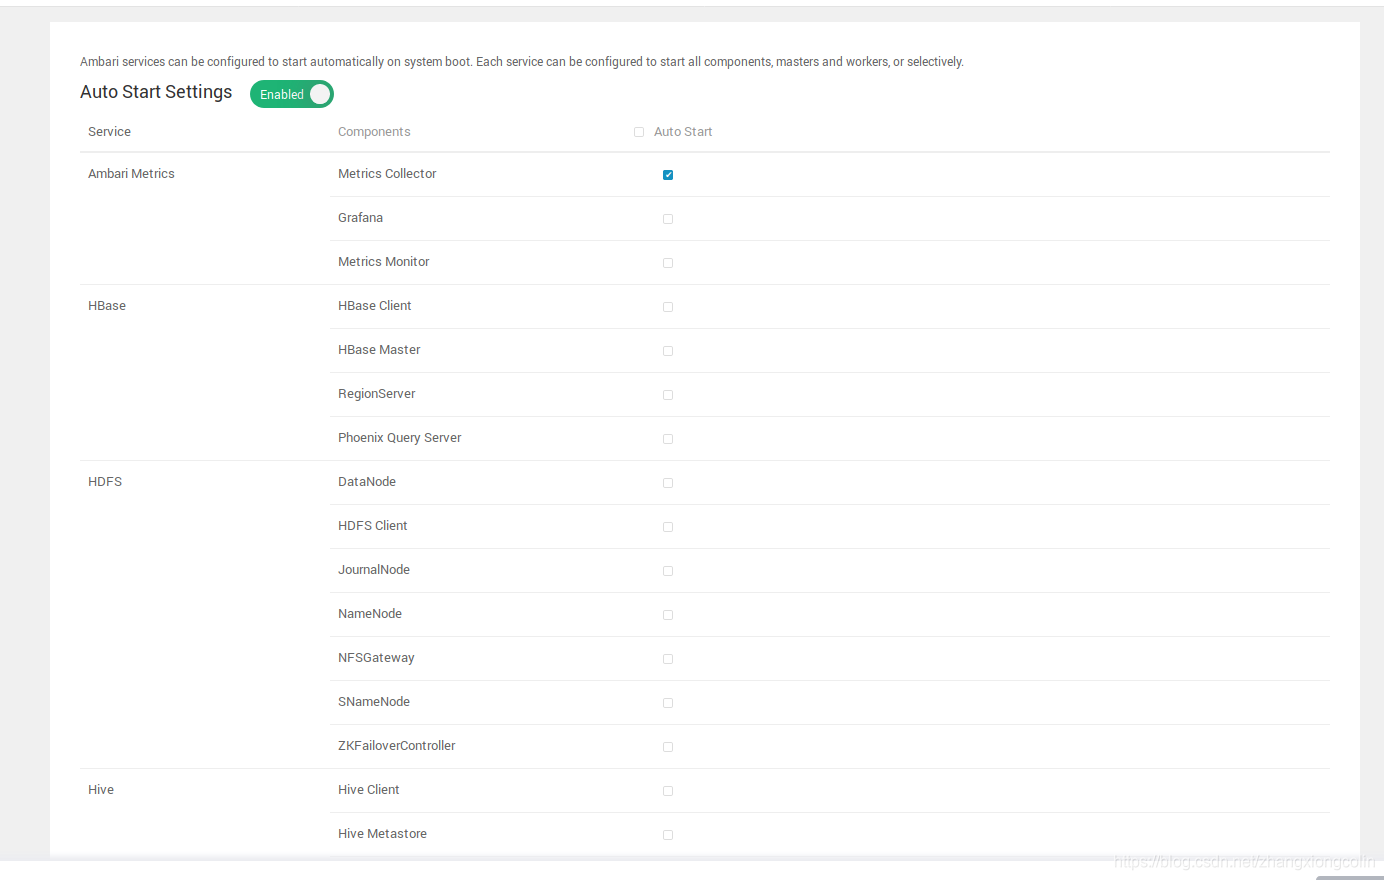Select the ZKFailoverController component text
The width and height of the screenshot is (1384, 880).
pyautogui.click(x=397, y=746)
